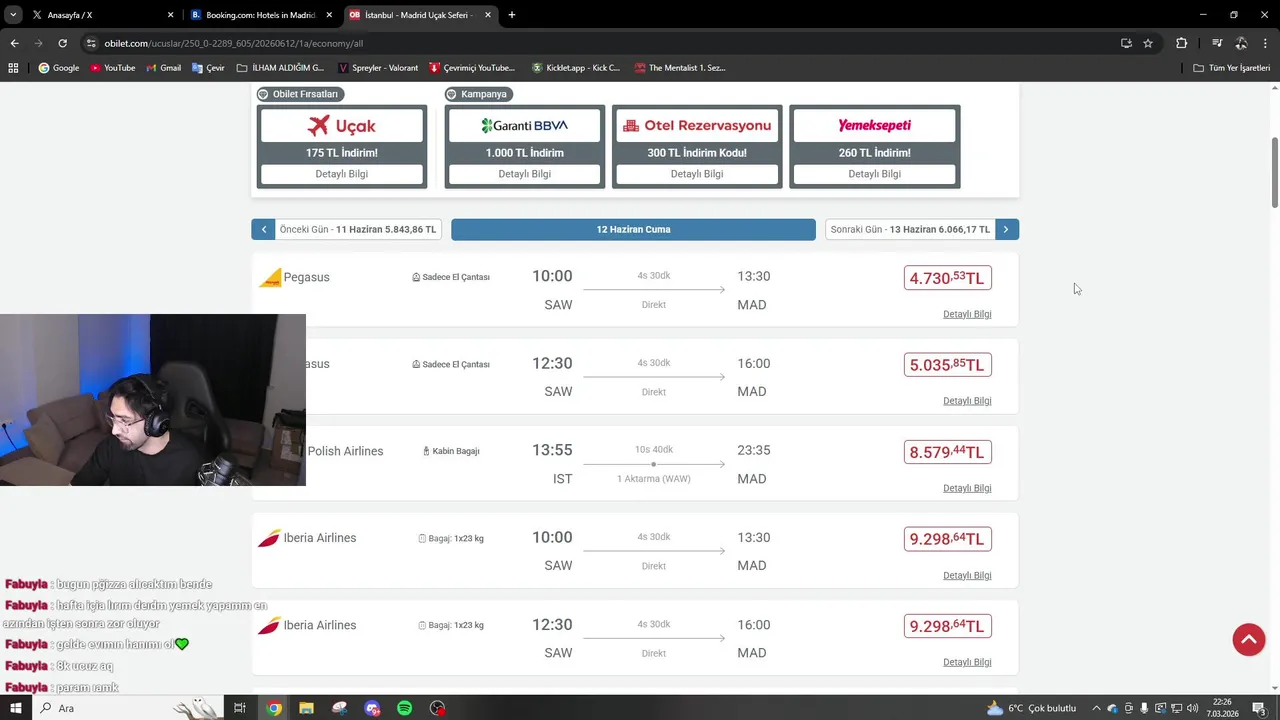
Task: Go to next day with the right chevron
Action: (x=1006, y=229)
